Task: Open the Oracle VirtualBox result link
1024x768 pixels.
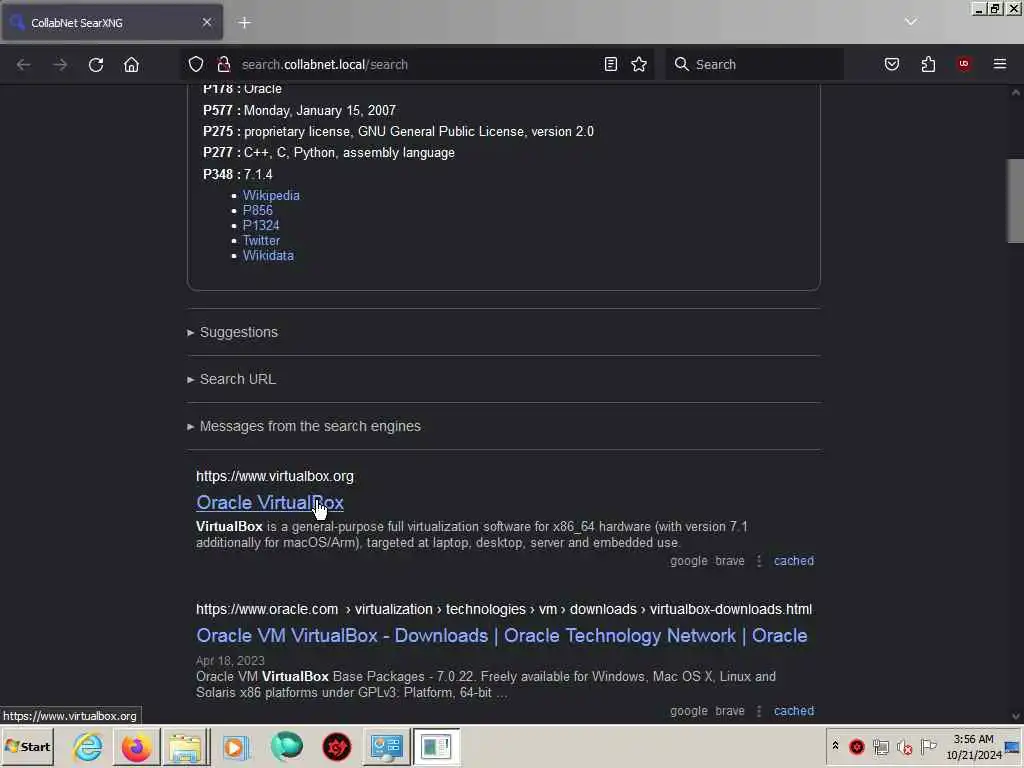Action: coord(270,503)
